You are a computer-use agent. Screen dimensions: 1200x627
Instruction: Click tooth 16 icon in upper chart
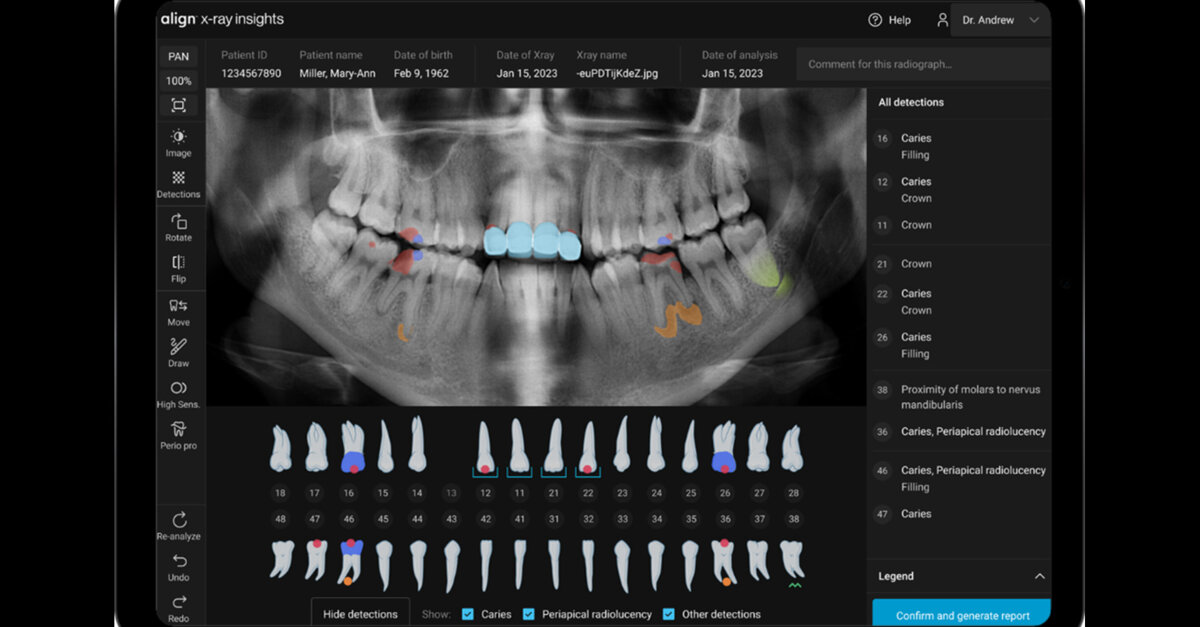pos(351,446)
